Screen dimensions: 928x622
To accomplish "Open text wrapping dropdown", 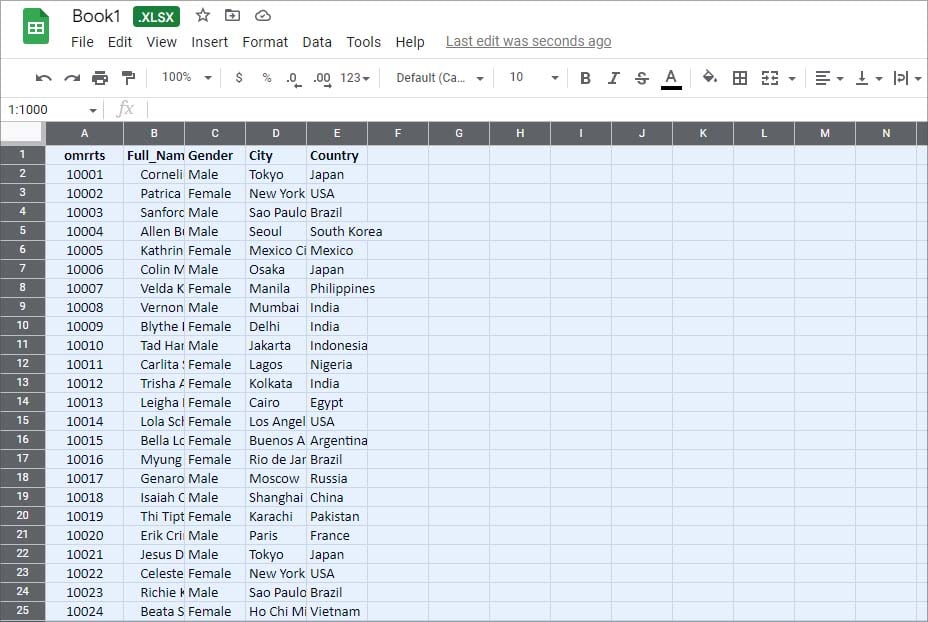I will coord(907,78).
